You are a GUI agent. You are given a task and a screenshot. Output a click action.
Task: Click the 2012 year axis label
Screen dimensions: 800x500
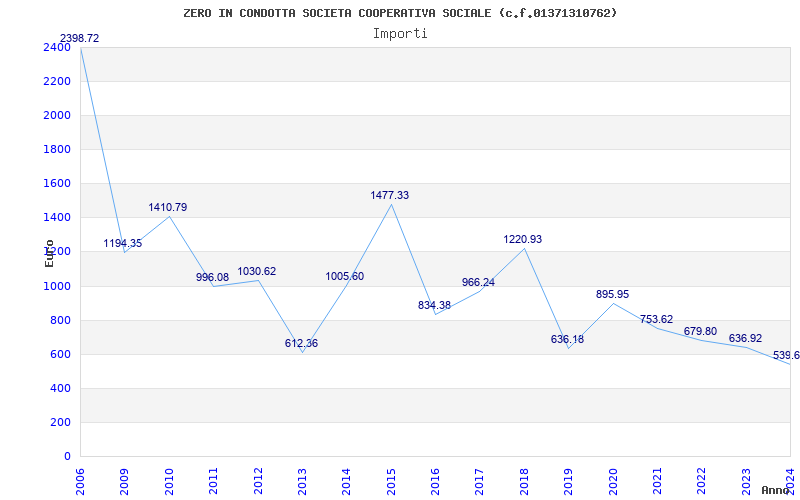(258, 481)
